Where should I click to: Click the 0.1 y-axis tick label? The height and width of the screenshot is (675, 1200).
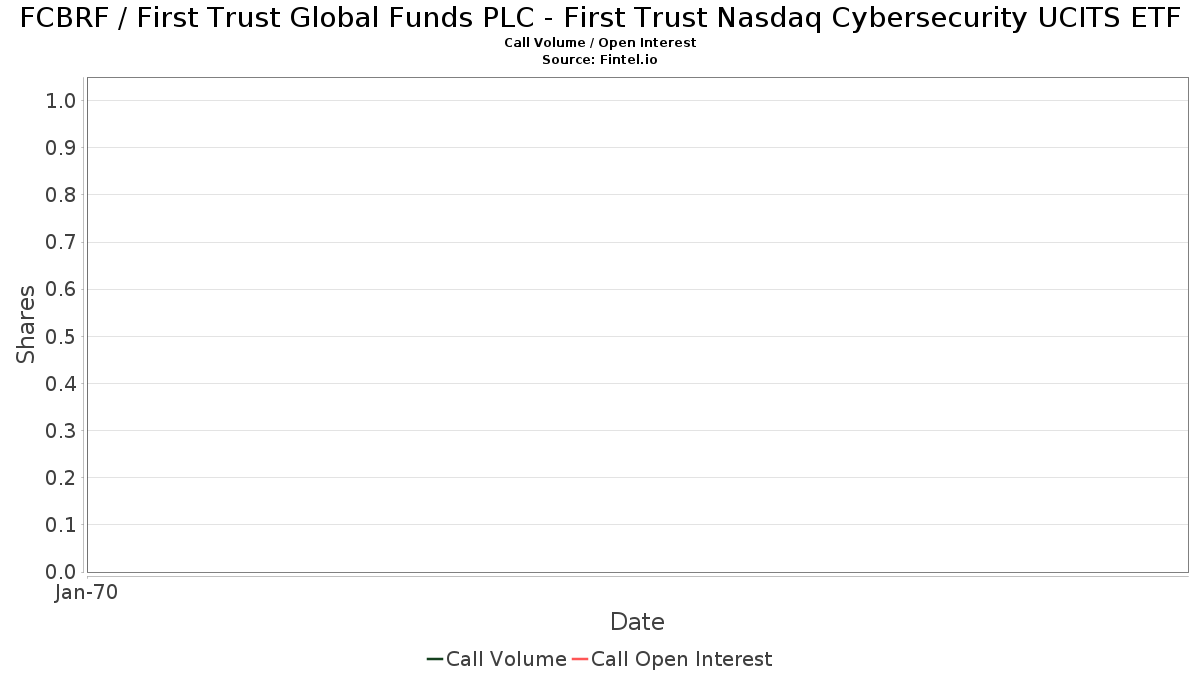(x=61, y=525)
